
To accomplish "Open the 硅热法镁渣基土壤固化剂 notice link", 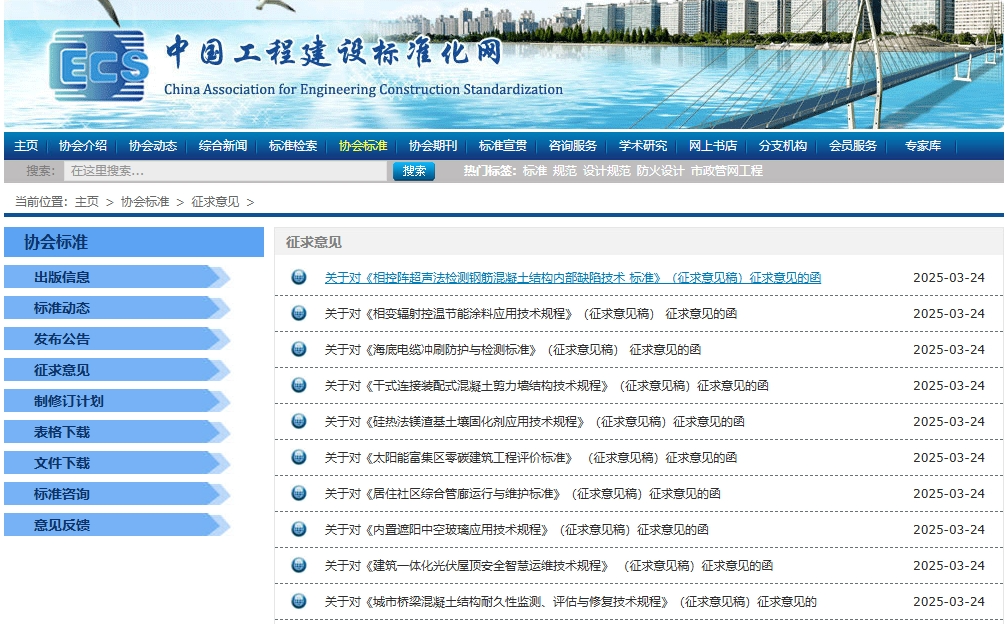I will (534, 421).
